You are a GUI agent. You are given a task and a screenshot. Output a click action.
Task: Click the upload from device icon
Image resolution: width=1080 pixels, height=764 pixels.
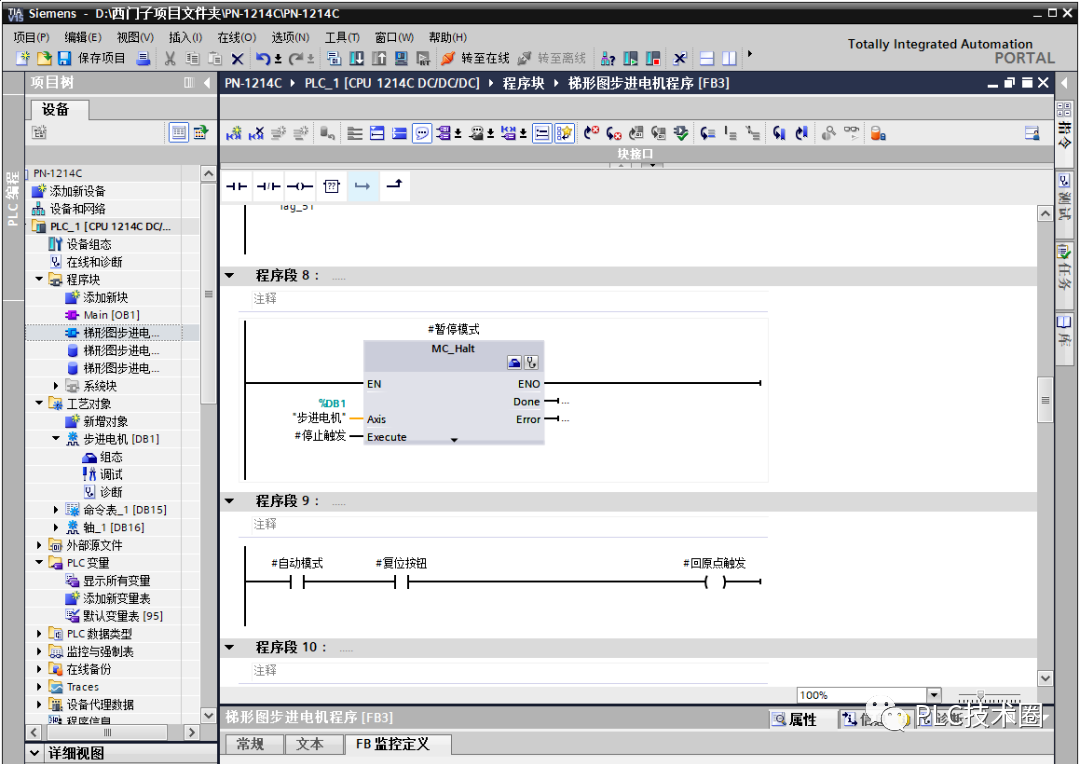379,59
